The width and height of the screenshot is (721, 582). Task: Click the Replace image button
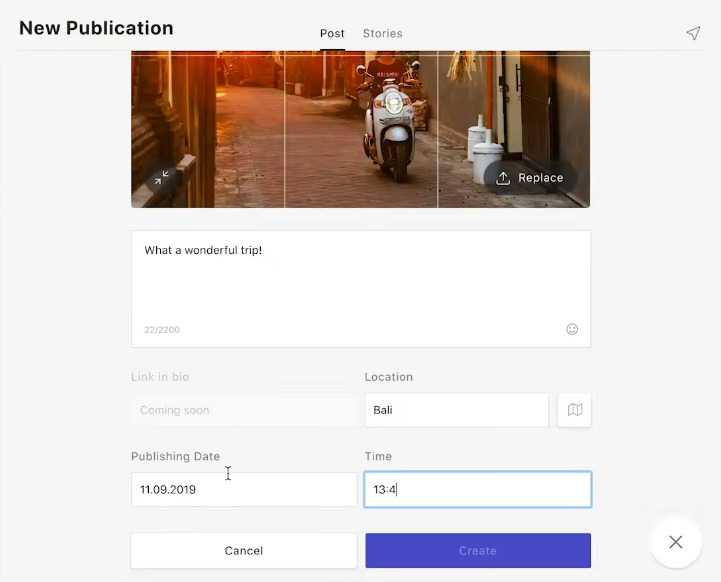pyautogui.click(x=530, y=178)
